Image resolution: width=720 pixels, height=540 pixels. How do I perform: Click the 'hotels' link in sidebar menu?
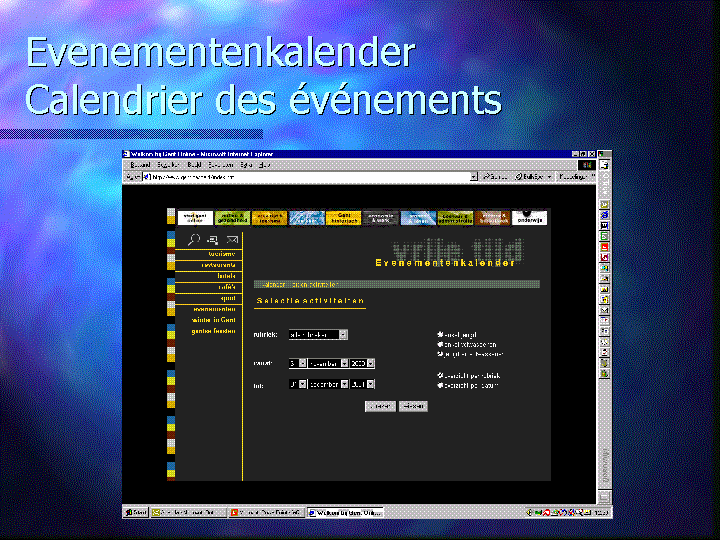[x=226, y=275]
